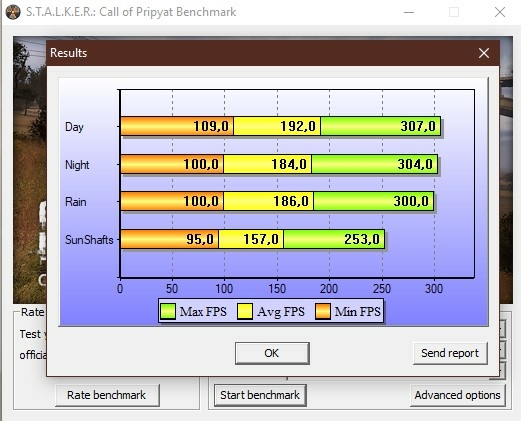Click axis label 50
The image size is (521, 421).
click(x=172, y=288)
